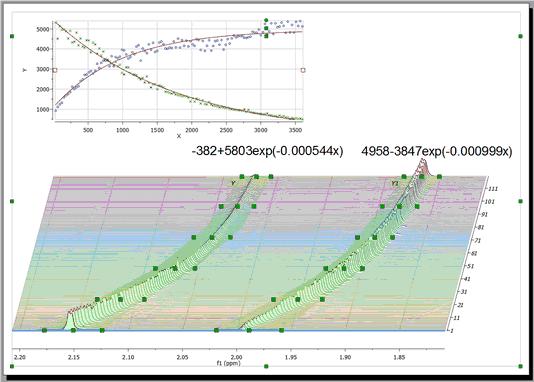Select the red hollow handle right of the graph
This screenshot has height=382, width=534.
pyautogui.click(x=303, y=70)
